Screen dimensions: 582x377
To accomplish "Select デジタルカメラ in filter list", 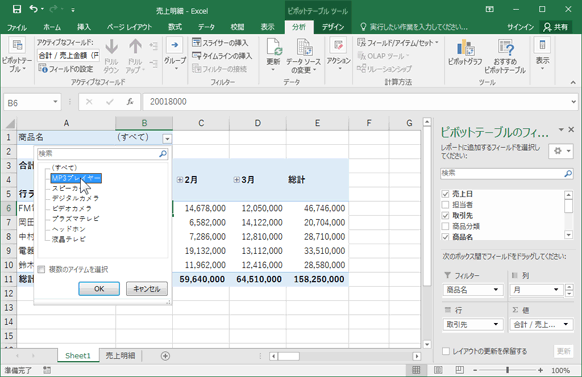I will coord(75,199).
